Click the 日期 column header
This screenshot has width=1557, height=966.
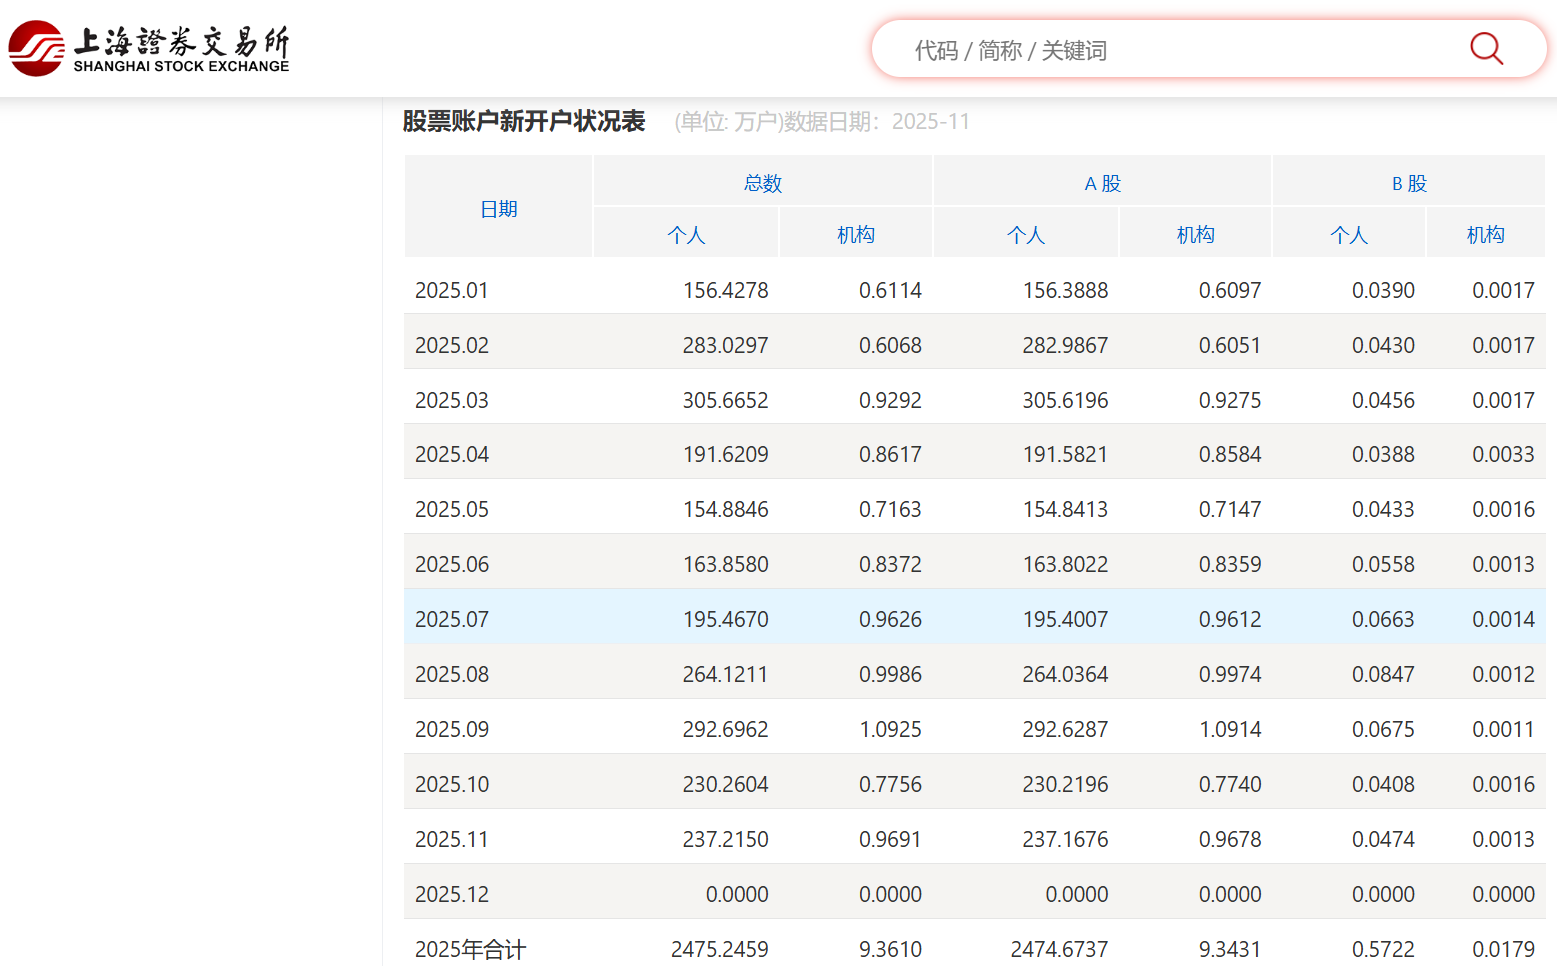tap(498, 209)
